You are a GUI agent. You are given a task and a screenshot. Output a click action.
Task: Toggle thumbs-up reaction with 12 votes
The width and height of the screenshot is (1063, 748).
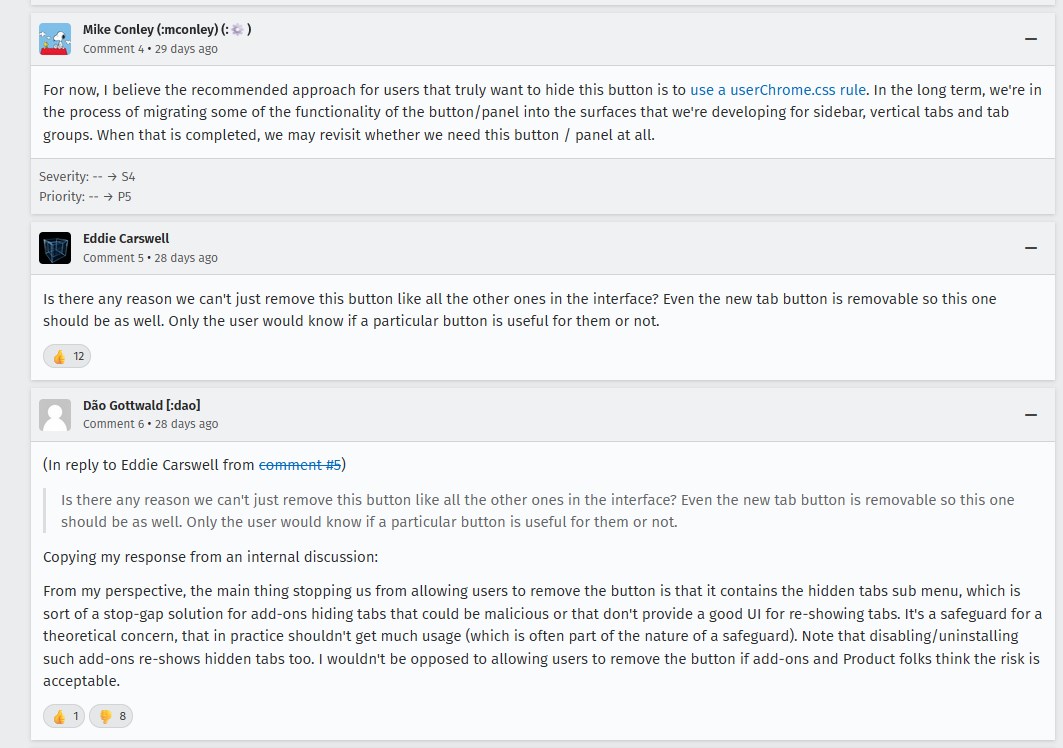pos(67,356)
